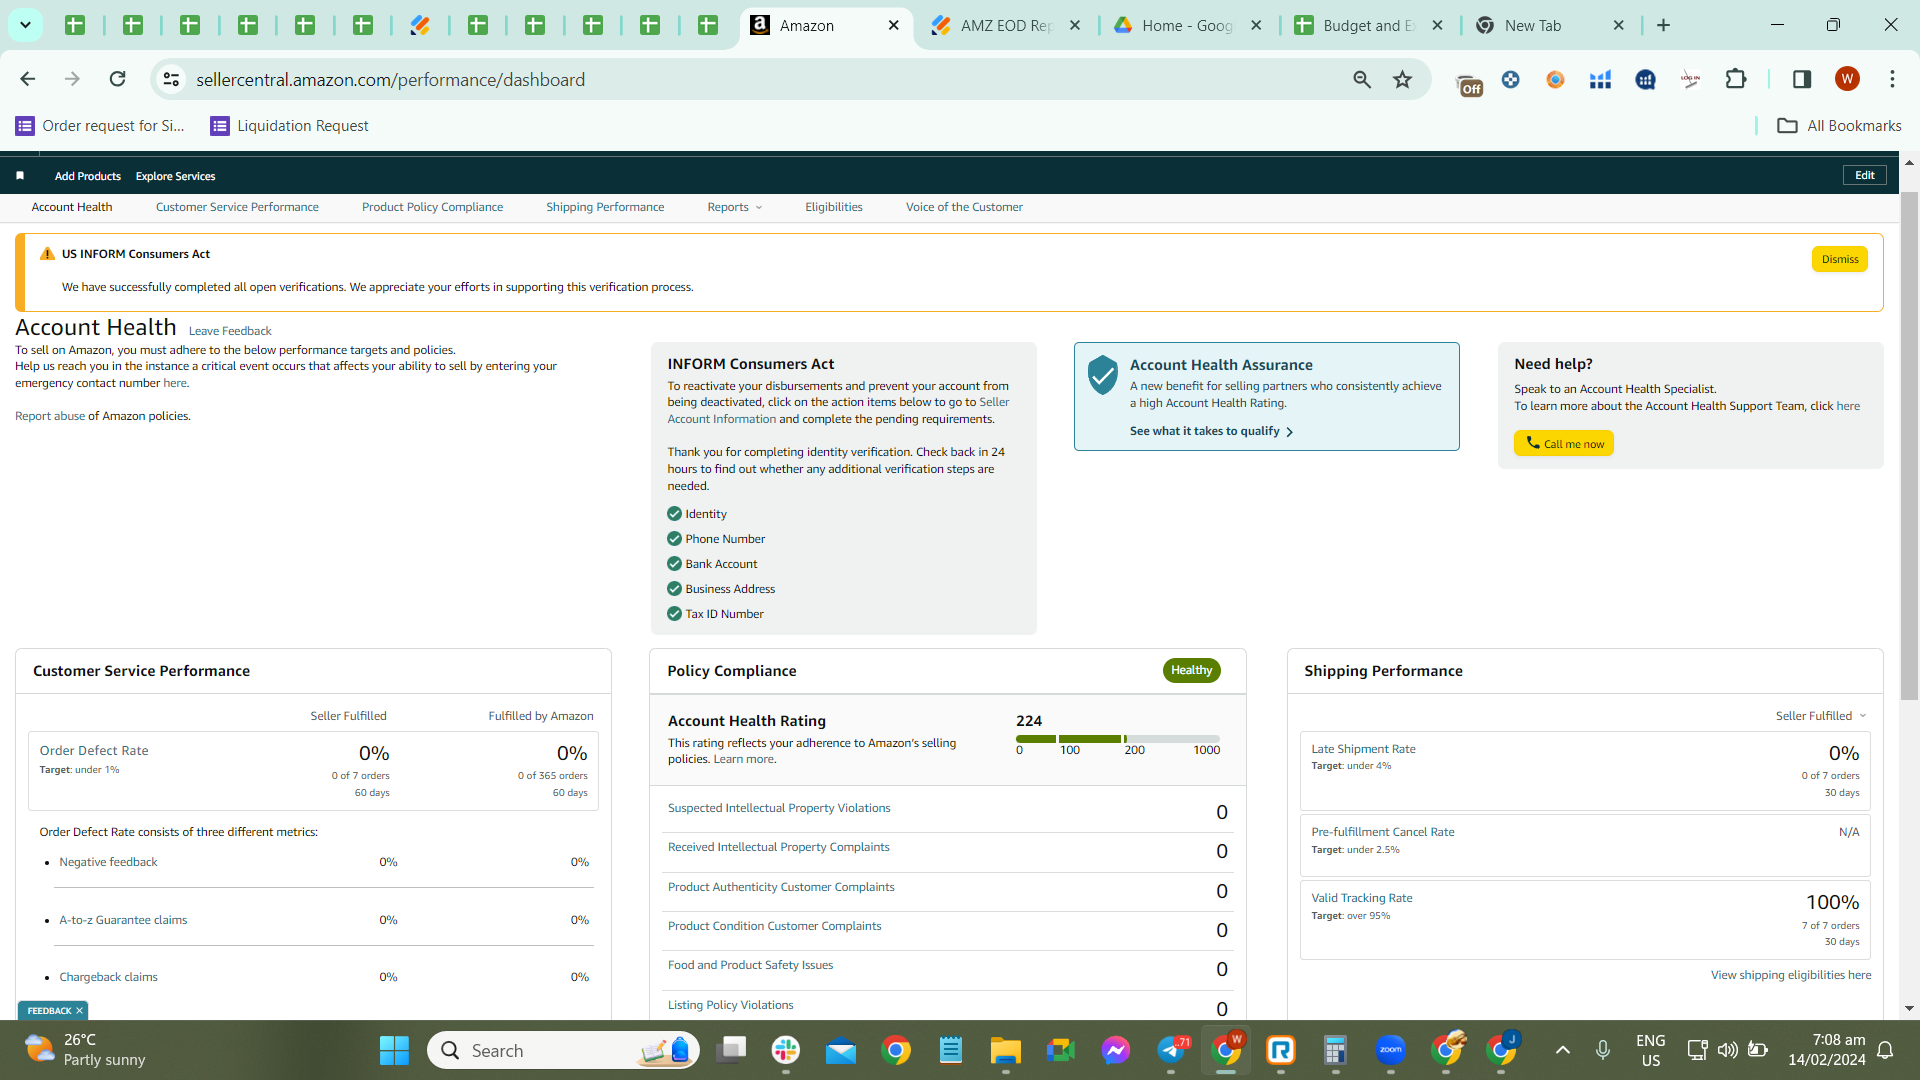Open Customer Service Performance tab
Screen dimensions: 1920x1080
pyautogui.click(x=237, y=207)
